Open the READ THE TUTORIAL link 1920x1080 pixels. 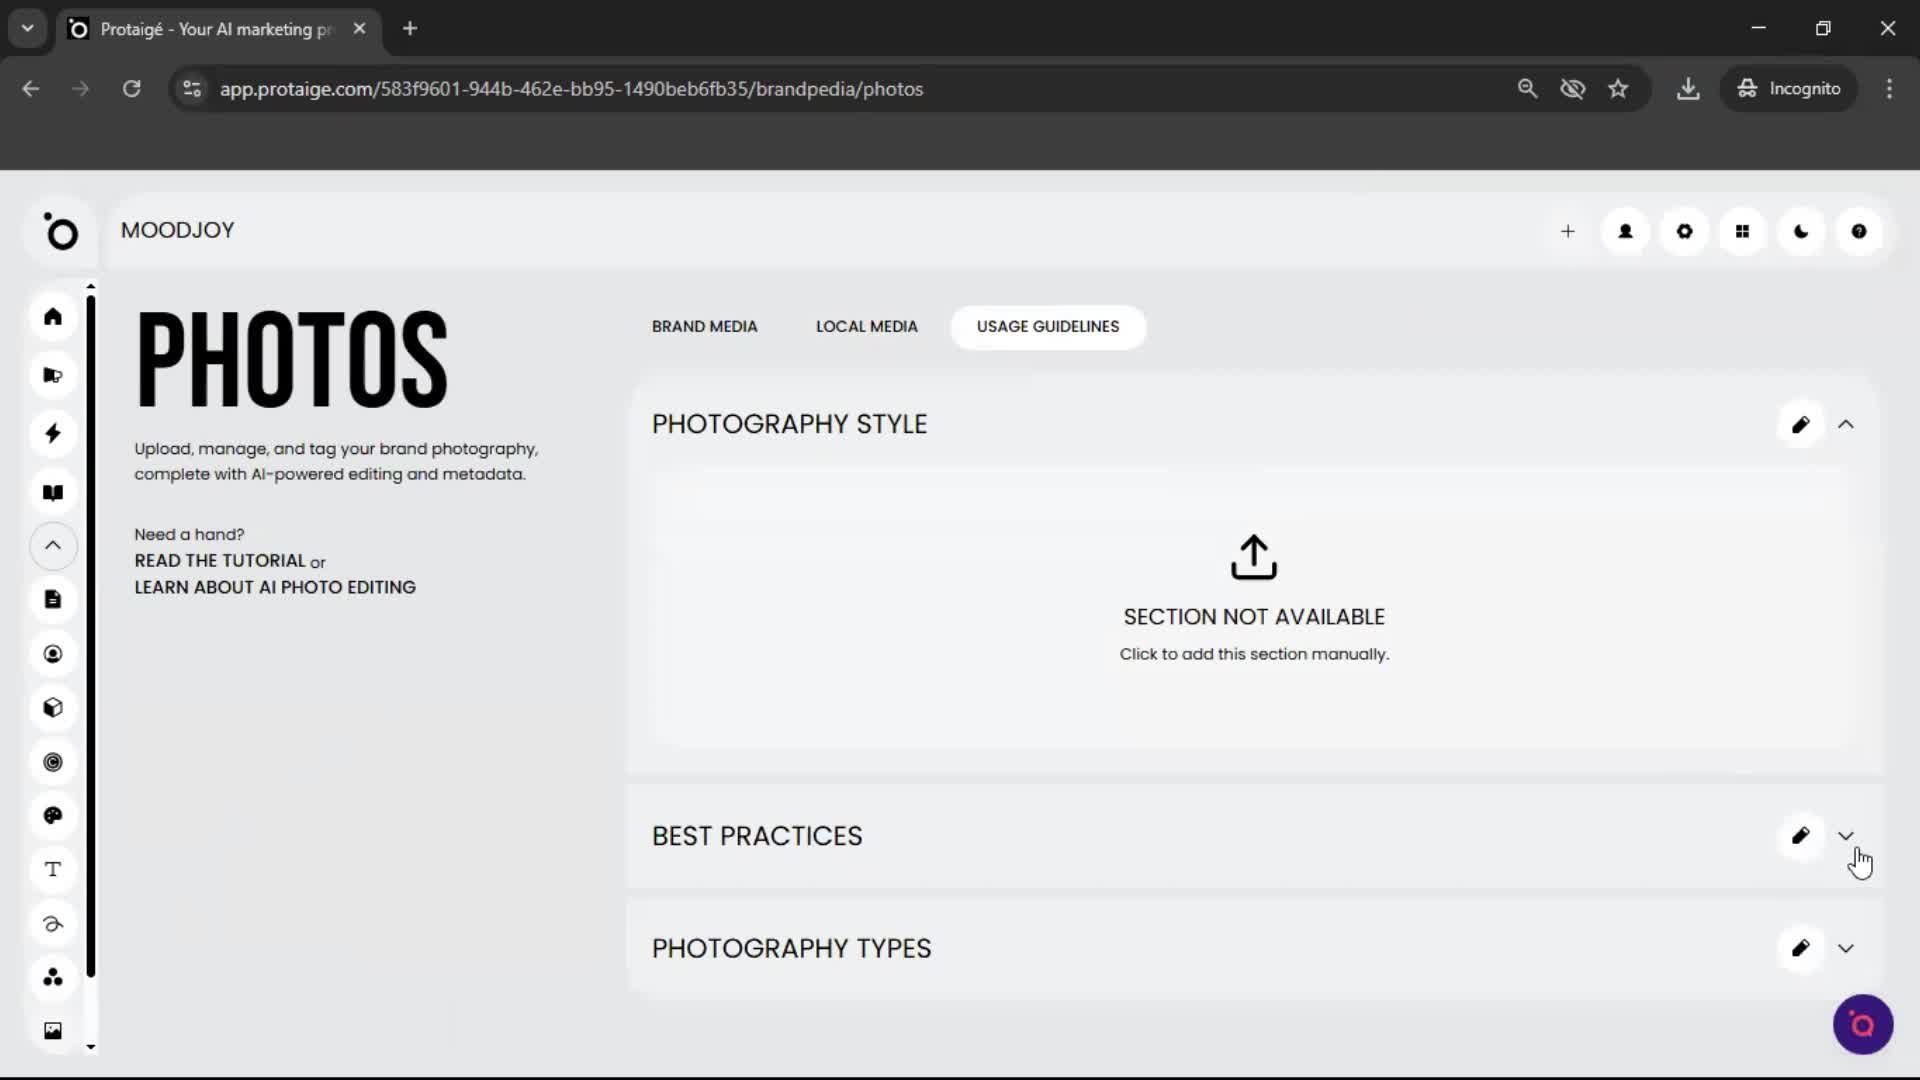click(x=219, y=561)
